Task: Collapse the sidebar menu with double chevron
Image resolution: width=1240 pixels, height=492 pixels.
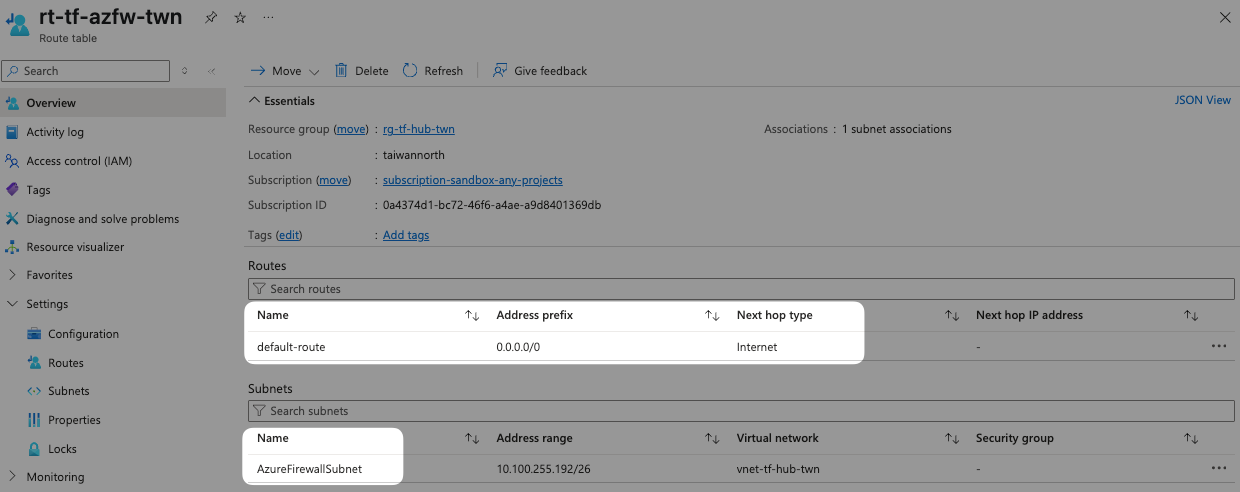Action: (211, 71)
